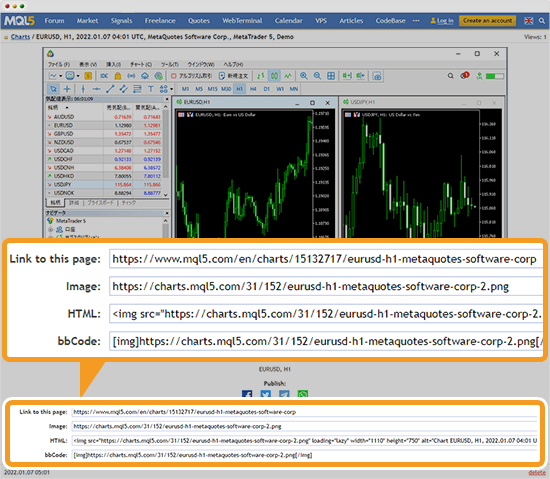Screen dimensions: 550x479
Task: Open the shapes objects dropdown arrow
Action: [x=172, y=89]
